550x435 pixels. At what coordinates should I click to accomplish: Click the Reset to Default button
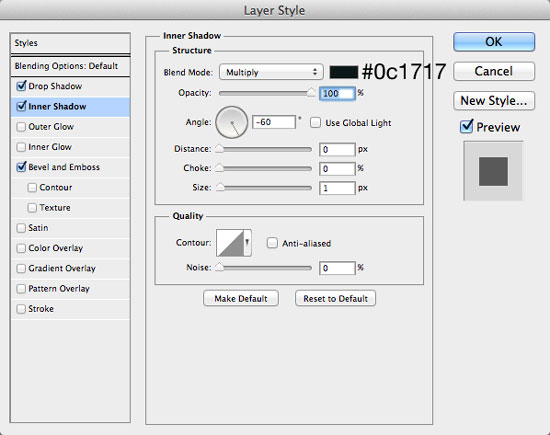335,299
